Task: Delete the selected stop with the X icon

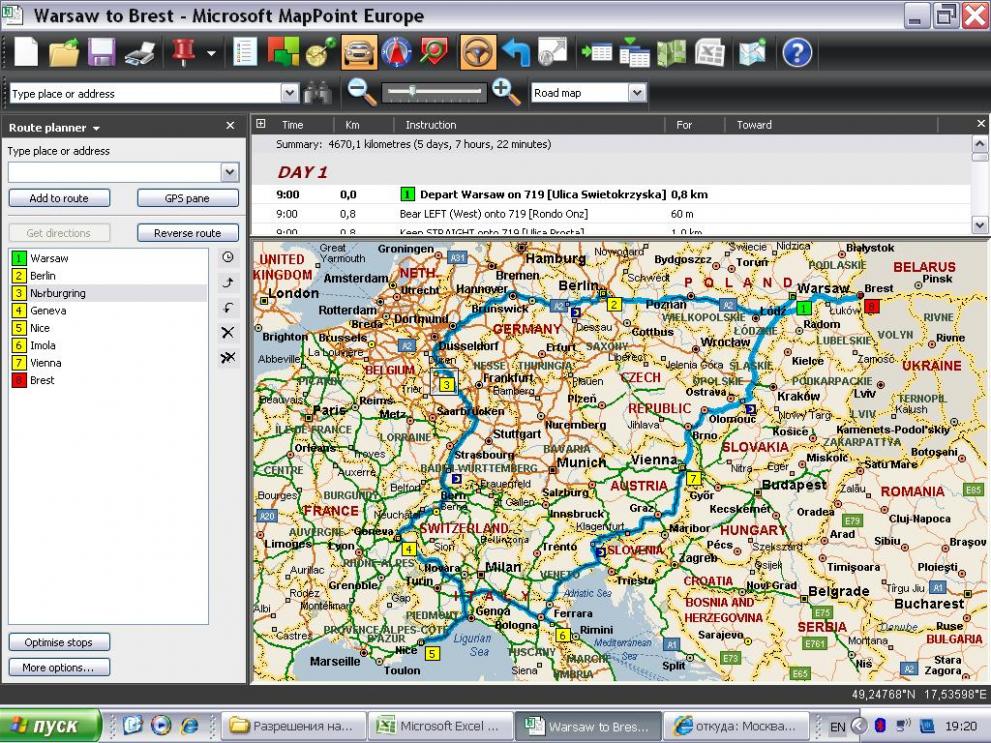Action: pos(228,332)
